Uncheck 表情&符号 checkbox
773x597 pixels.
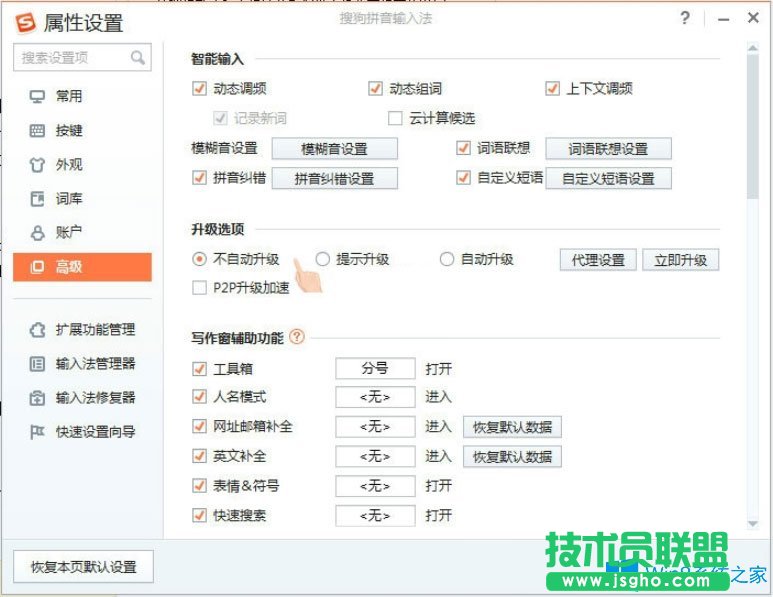coord(199,486)
